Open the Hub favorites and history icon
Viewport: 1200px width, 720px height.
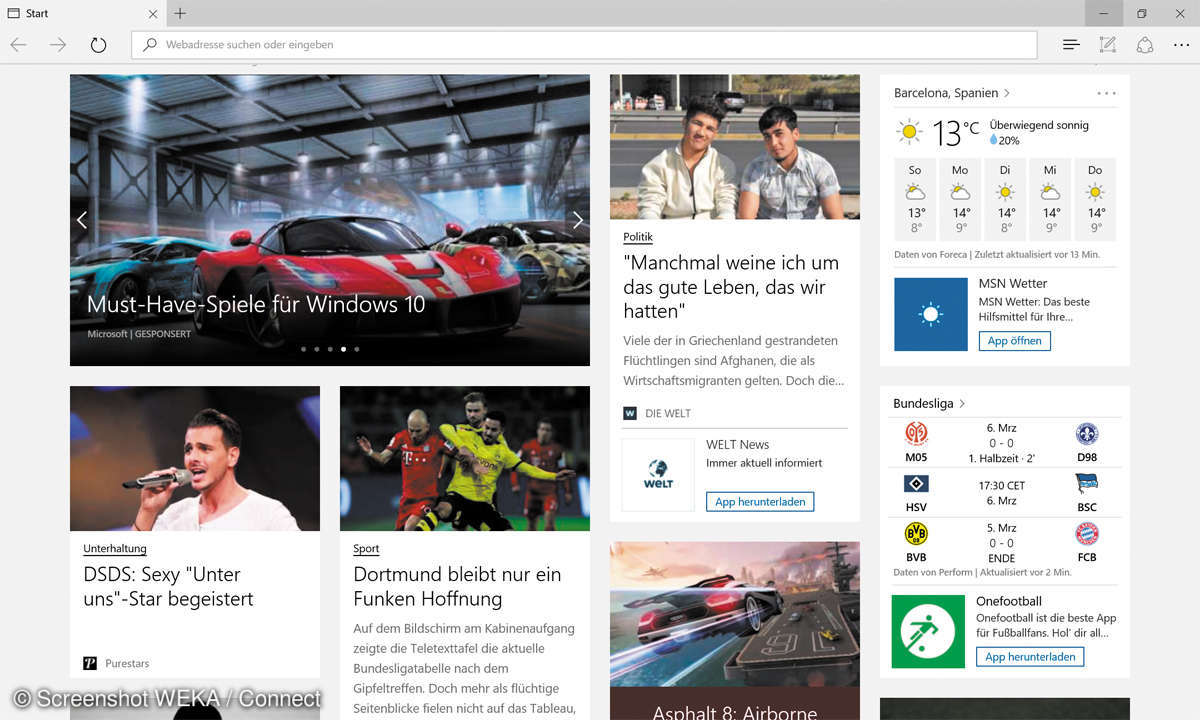pyautogui.click(x=1071, y=45)
